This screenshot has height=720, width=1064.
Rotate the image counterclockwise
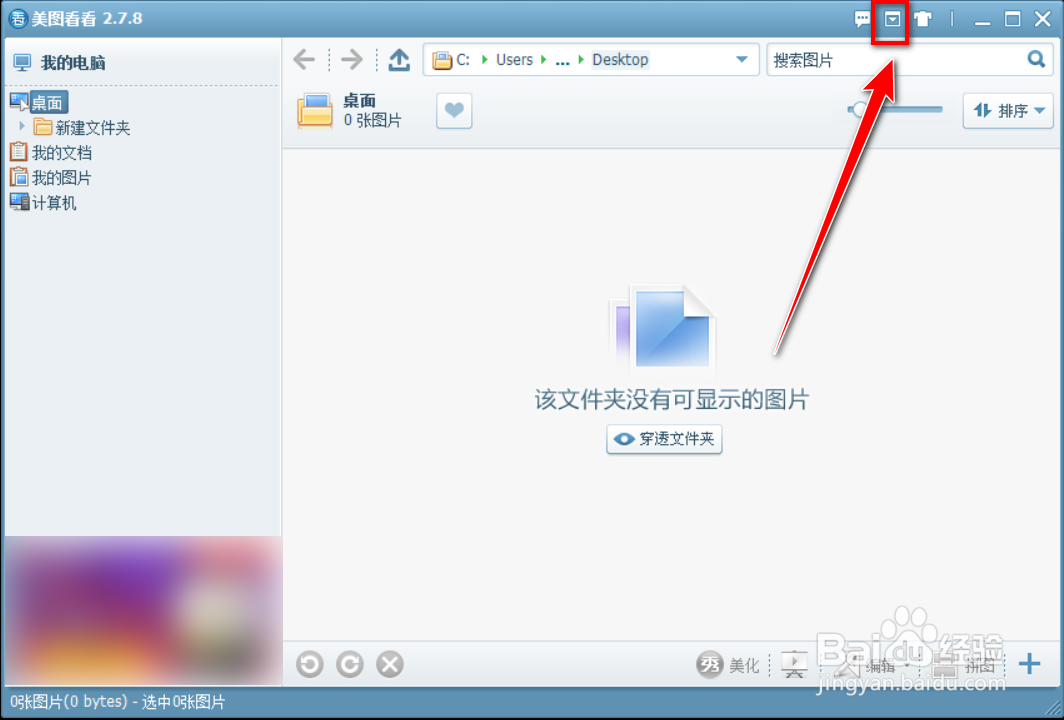pos(309,664)
